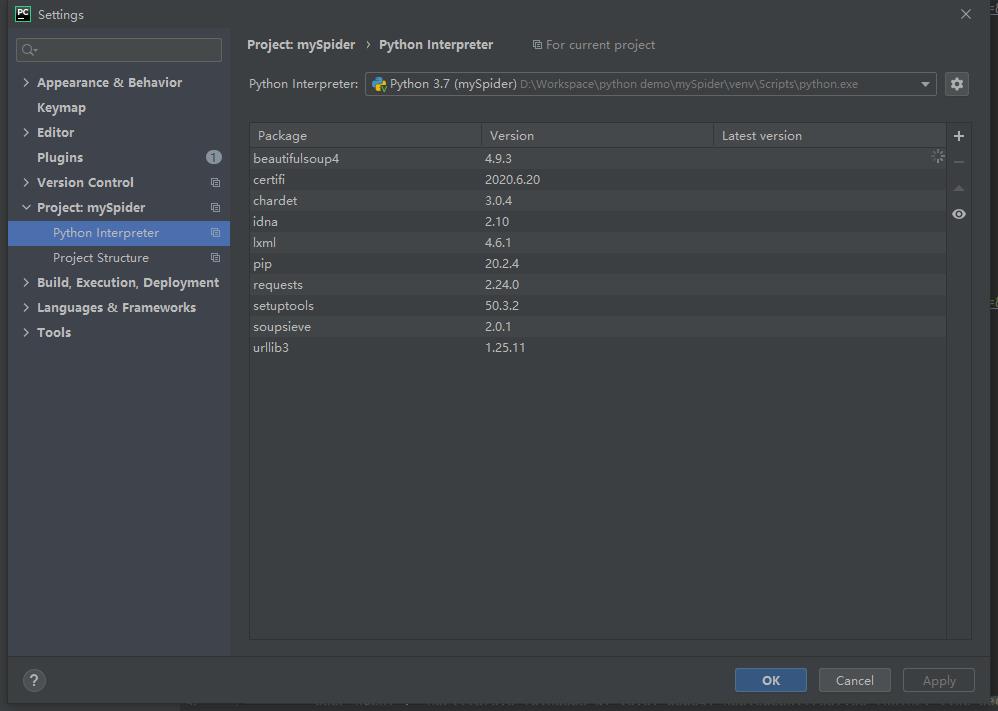The image size is (998, 711).
Task: Click copy icon beside Project Structure
Action: click(215, 258)
